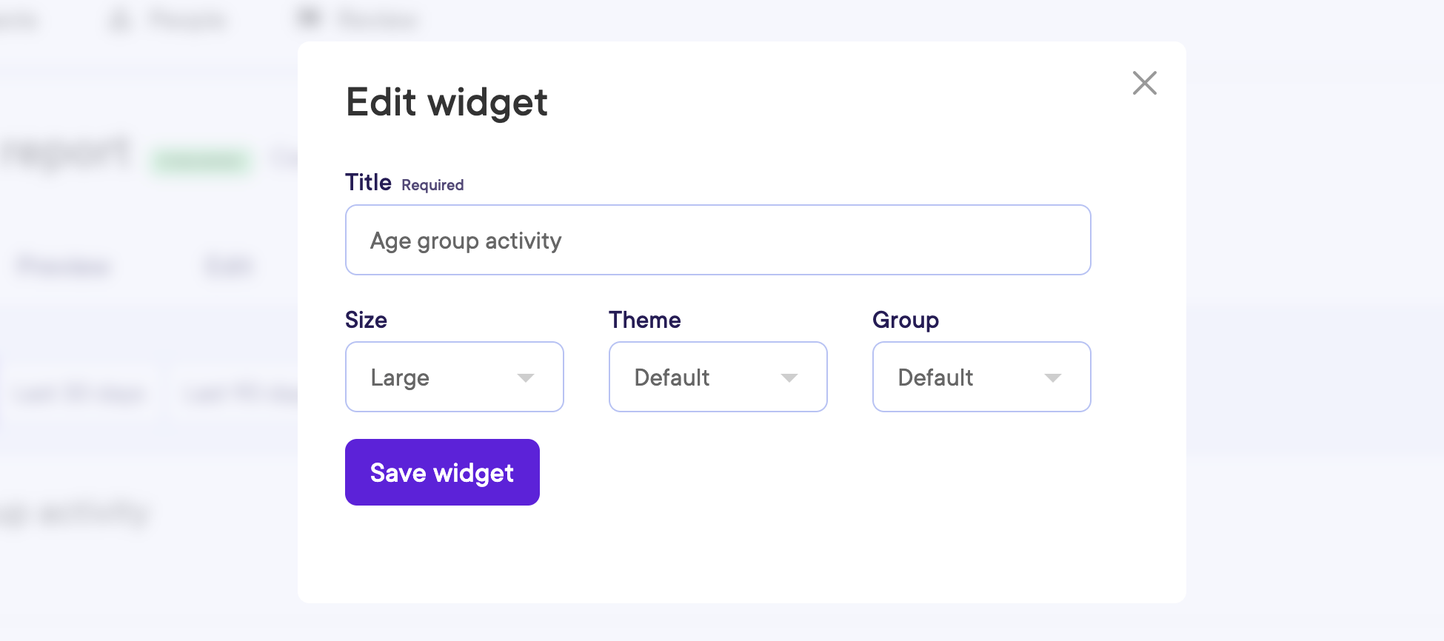
Task: Click the blurred green status badge
Action: [x=201, y=160]
